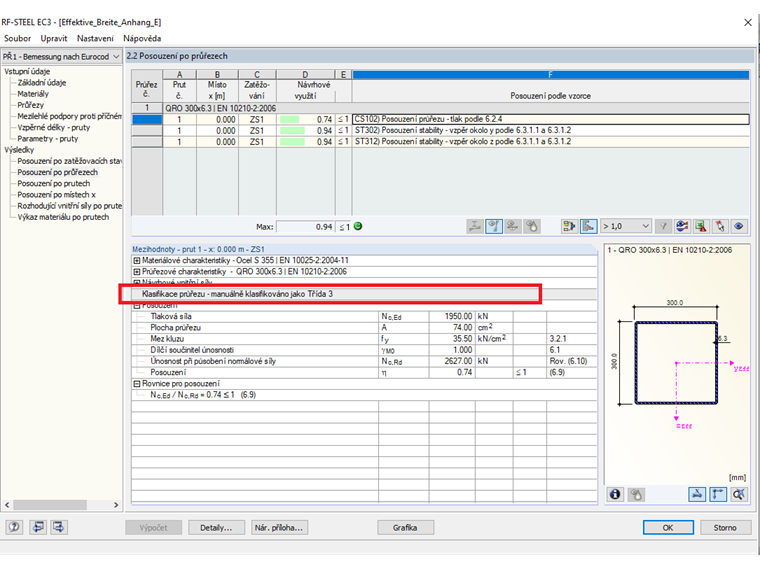The width and height of the screenshot is (760, 570).
Task: Open the Soubor menu
Action: point(17,38)
